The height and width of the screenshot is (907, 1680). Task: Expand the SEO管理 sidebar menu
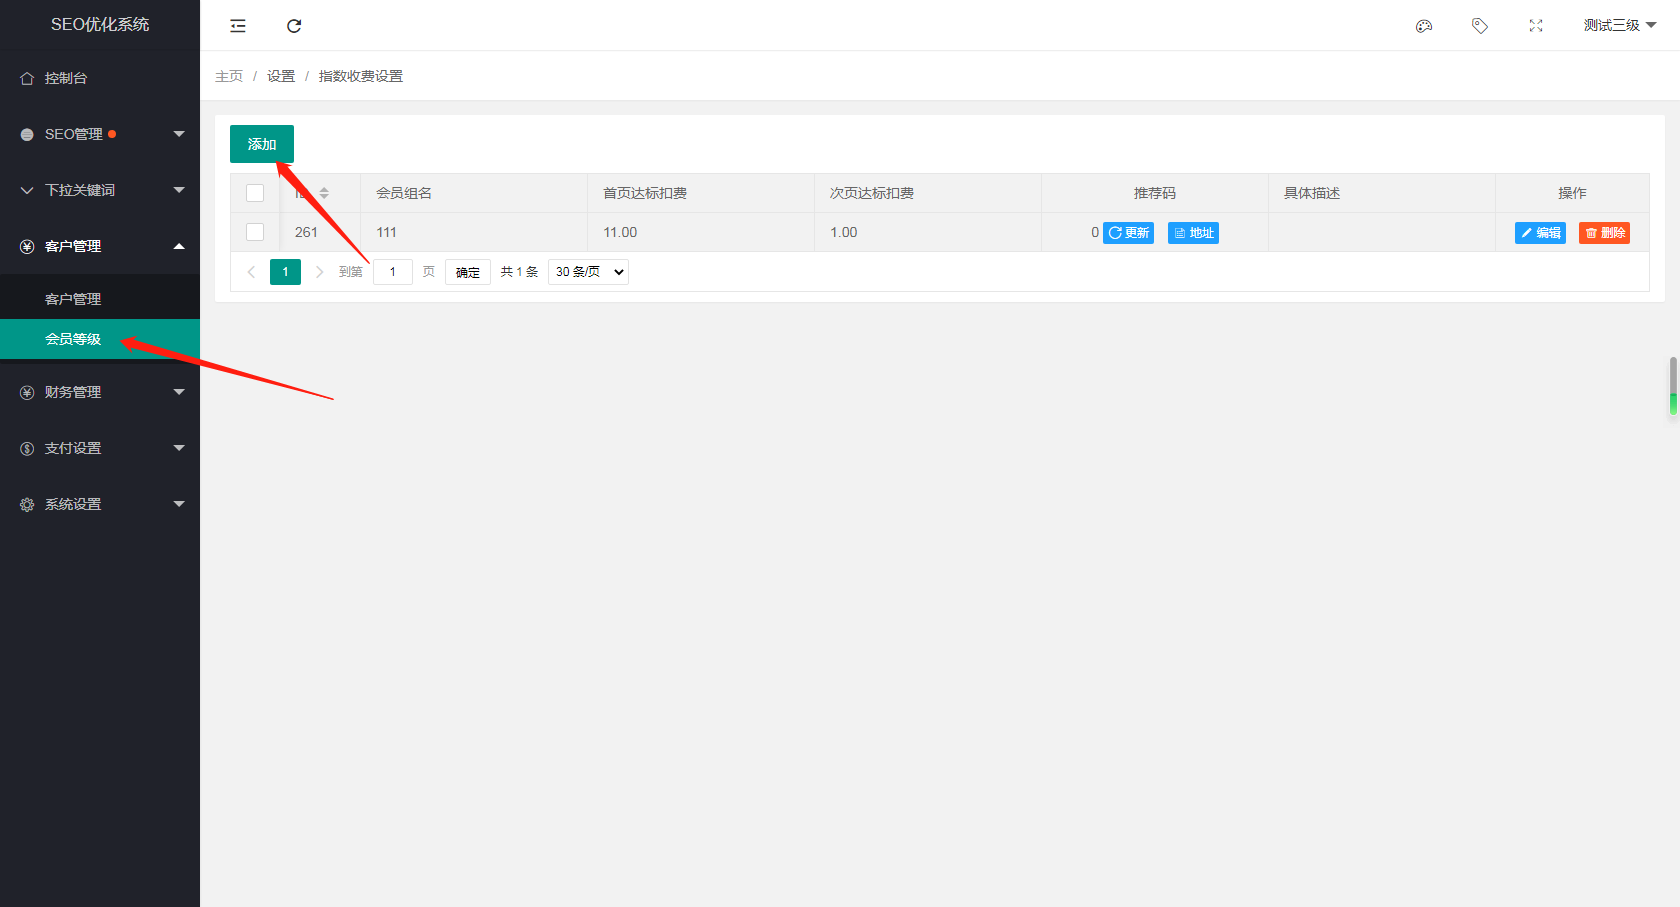(x=100, y=134)
